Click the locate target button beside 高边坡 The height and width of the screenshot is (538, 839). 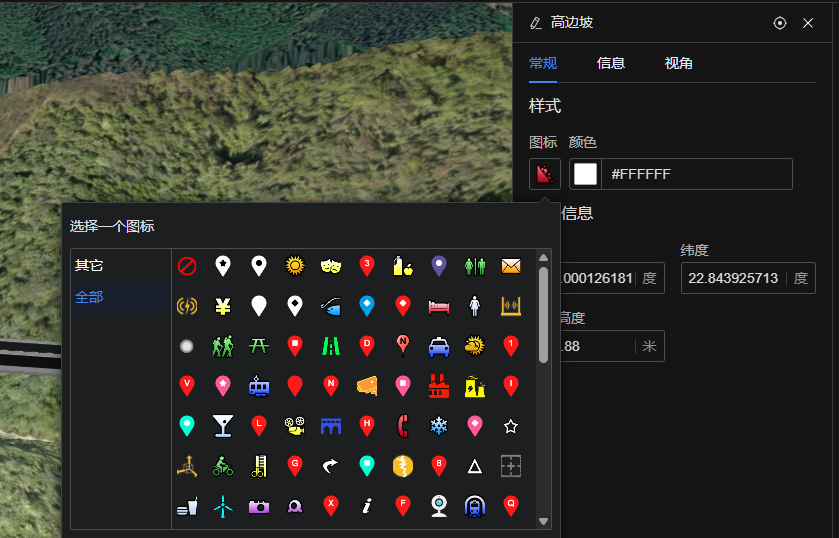click(780, 23)
